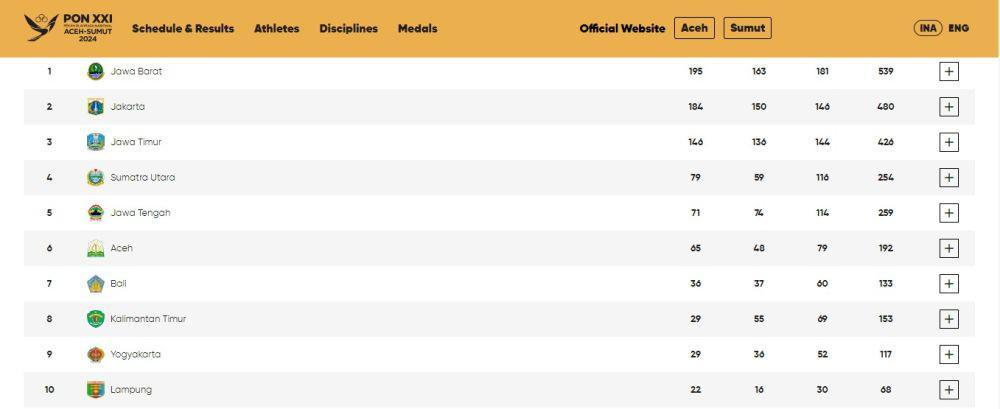Click the Lampung province emblem
This screenshot has height=409, width=1000.
pyautogui.click(x=96, y=389)
